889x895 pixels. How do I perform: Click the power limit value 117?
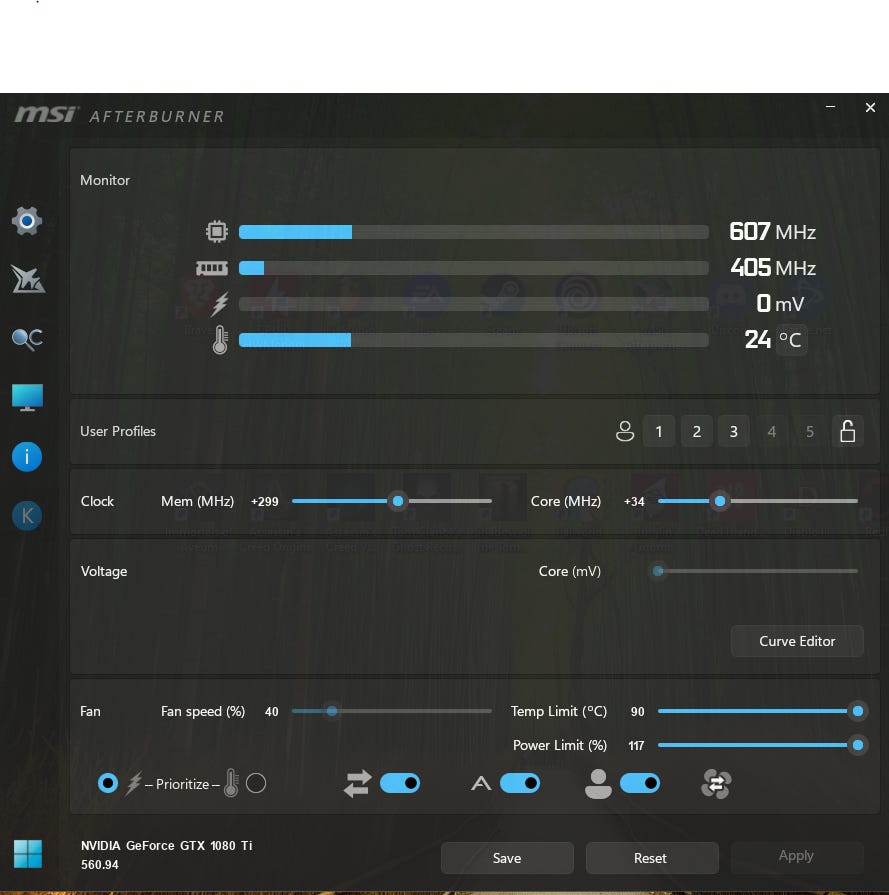point(636,745)
